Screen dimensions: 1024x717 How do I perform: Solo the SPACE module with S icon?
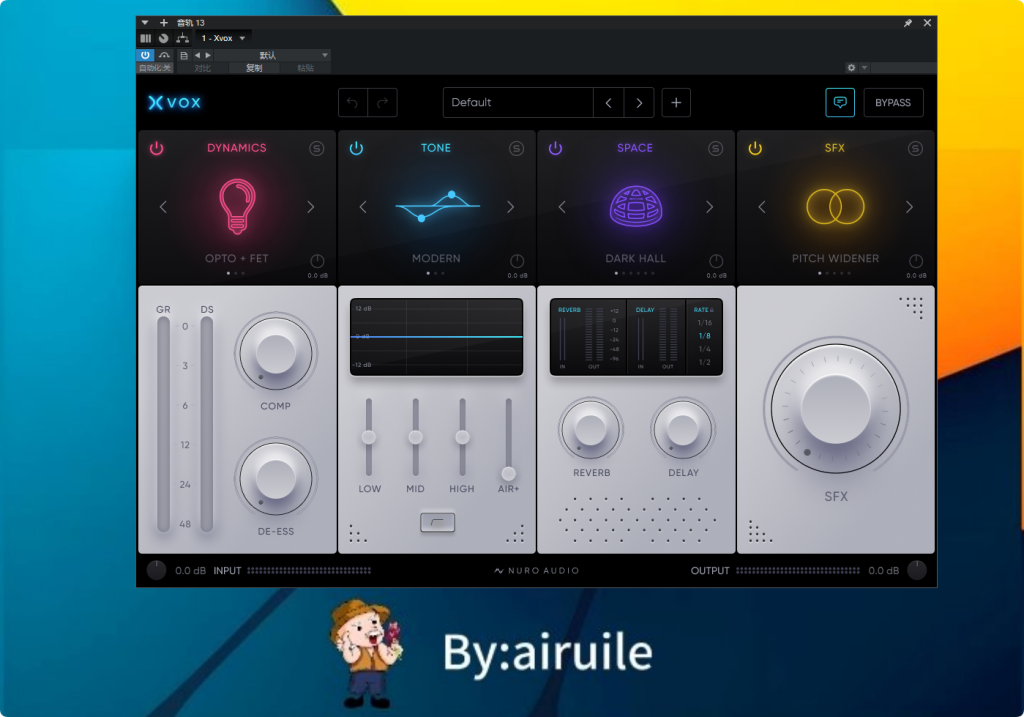[716, 148]
